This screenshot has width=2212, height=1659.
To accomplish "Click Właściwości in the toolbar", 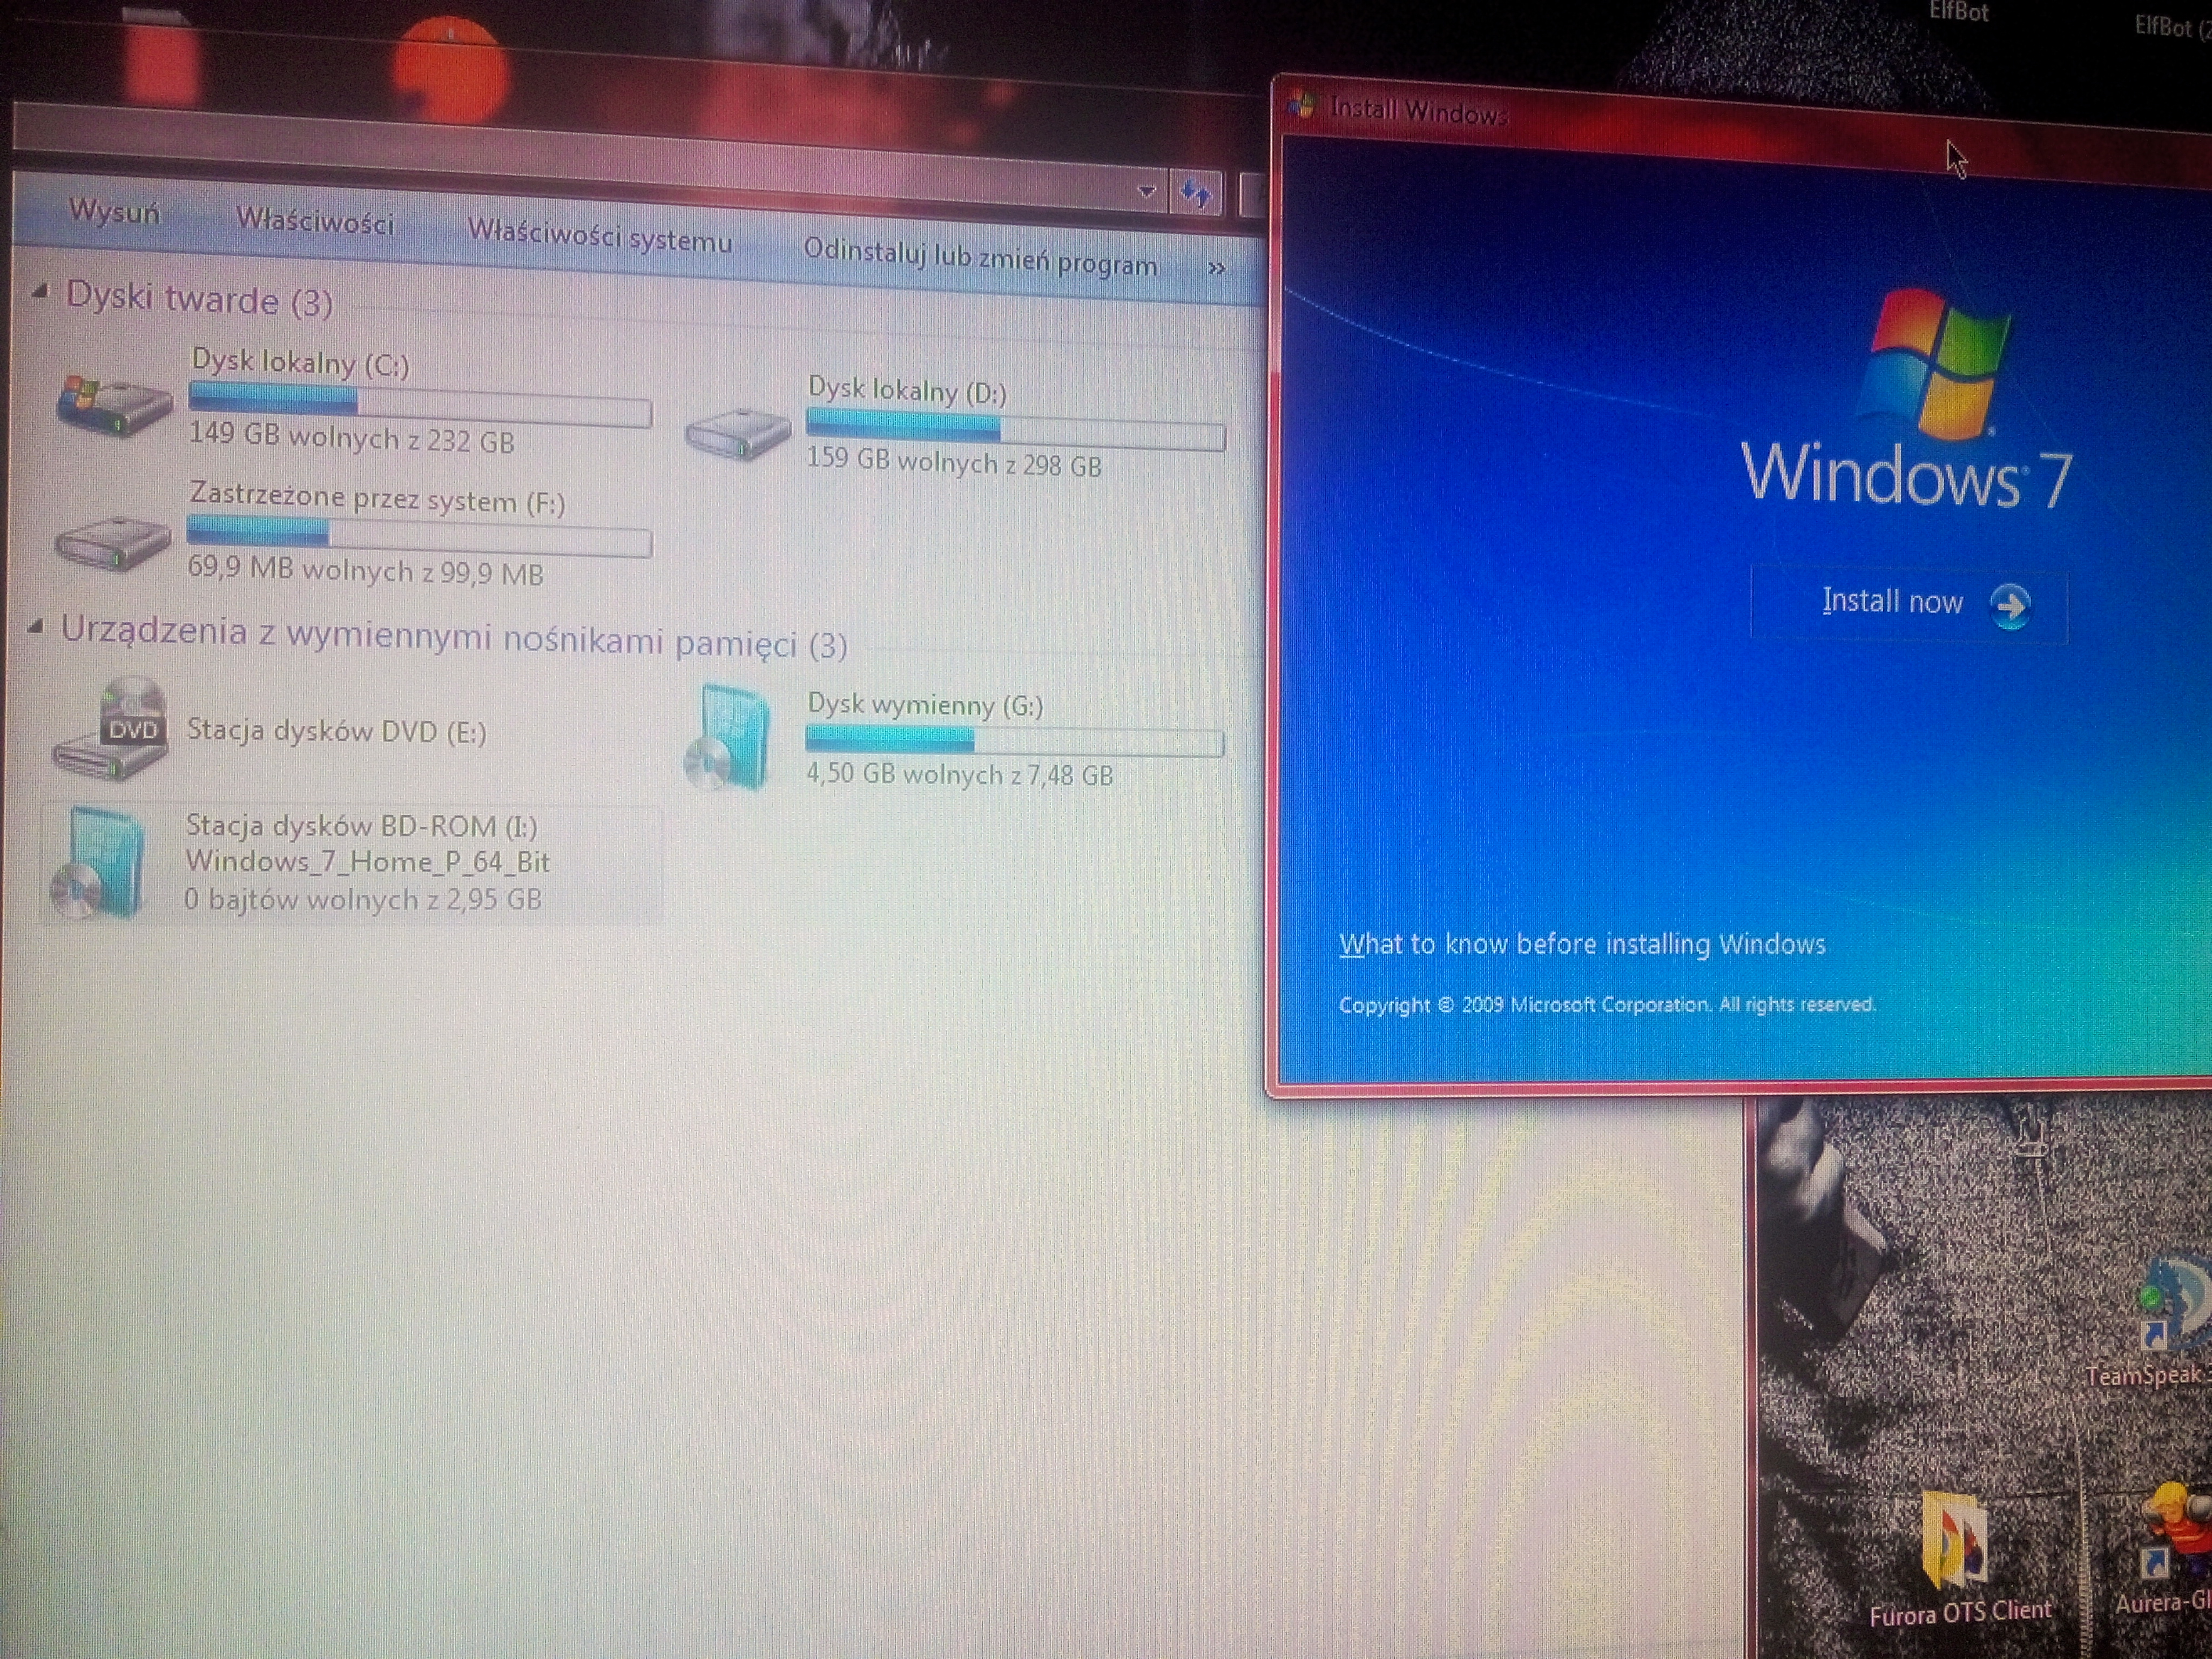I will [315, 221].
